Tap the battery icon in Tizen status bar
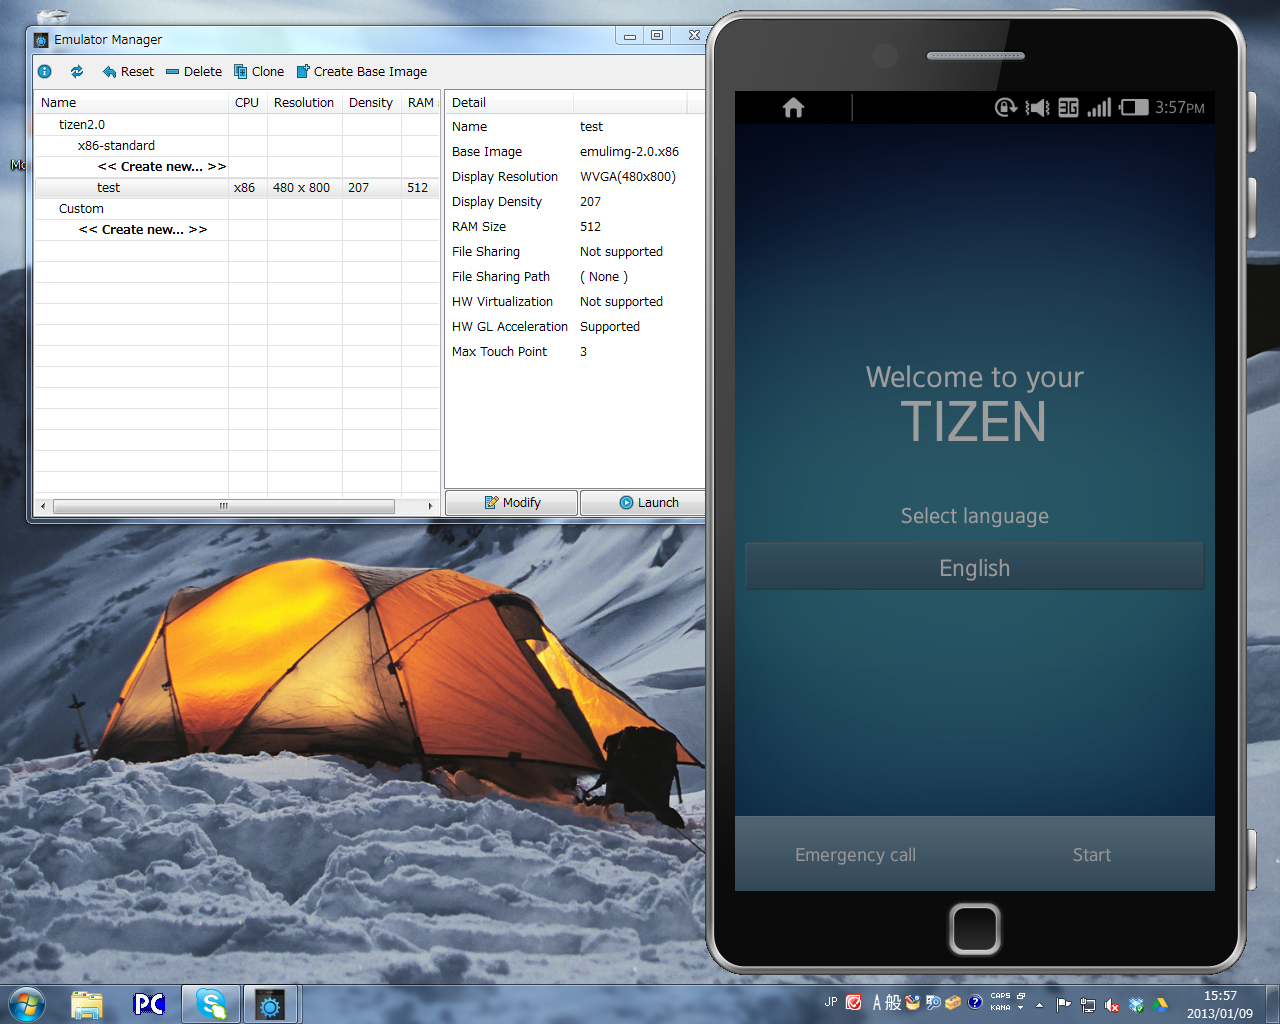1280x1024 pixels. (1133, 107)
